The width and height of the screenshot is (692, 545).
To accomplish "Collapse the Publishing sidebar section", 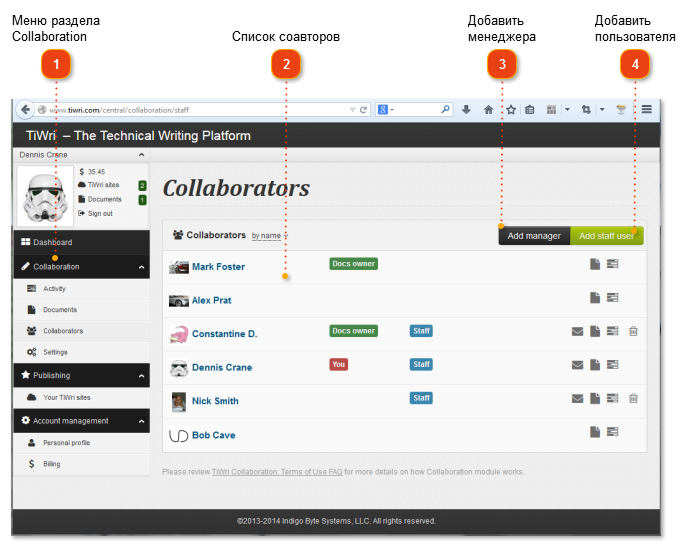I will coord(141,375).
